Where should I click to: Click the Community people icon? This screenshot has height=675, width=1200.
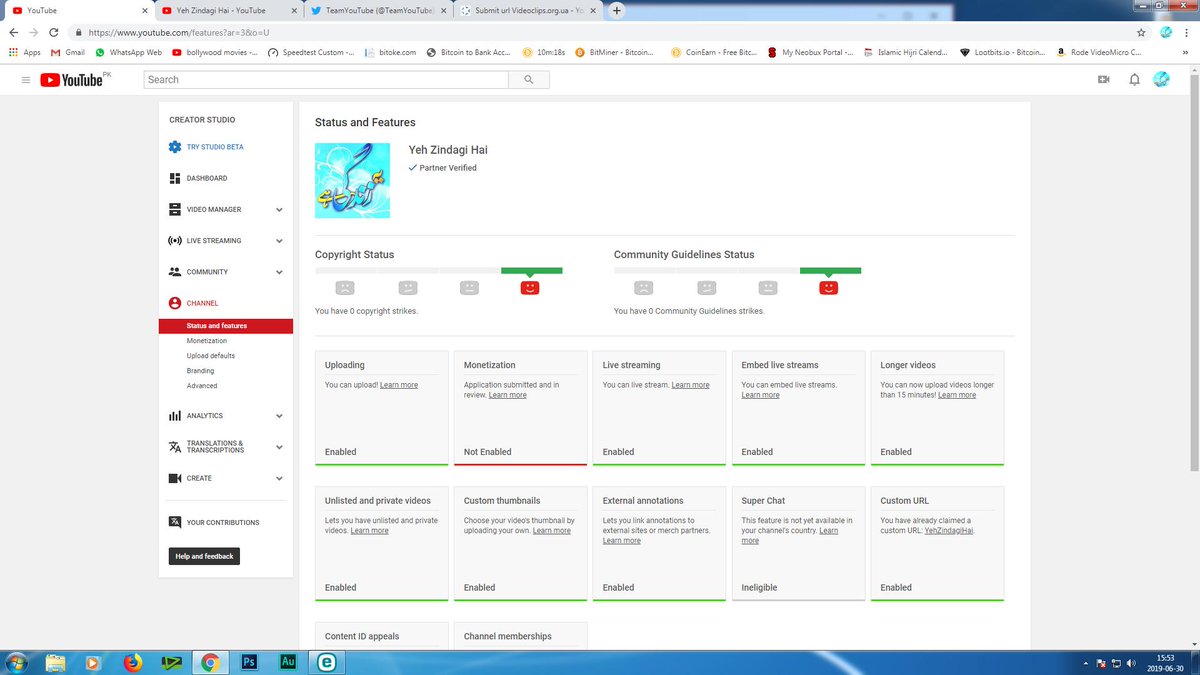tap(175, 272)
